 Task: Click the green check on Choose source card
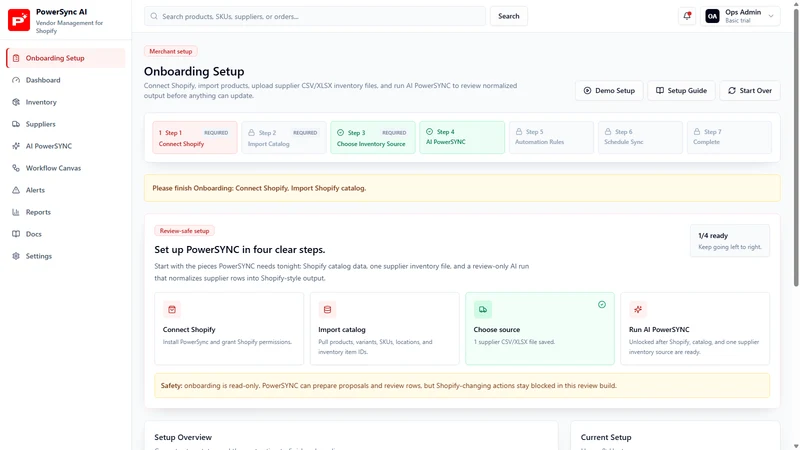coord(602,305)
